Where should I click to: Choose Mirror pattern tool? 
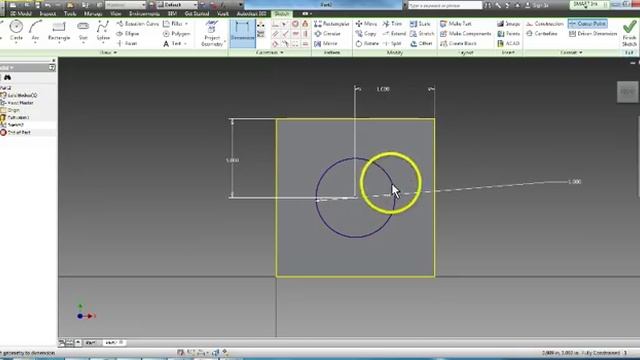(326, 43)
